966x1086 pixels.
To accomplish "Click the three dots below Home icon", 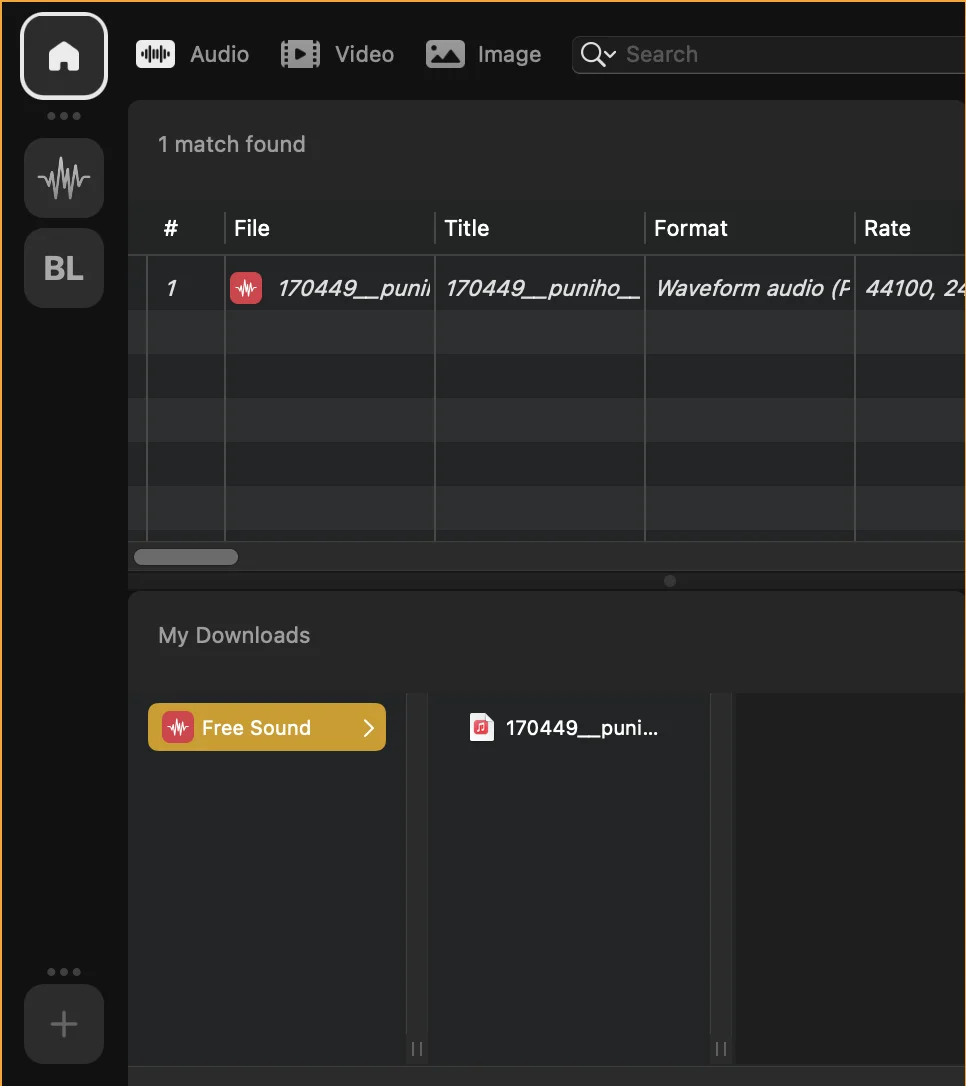I will [64, 116].
